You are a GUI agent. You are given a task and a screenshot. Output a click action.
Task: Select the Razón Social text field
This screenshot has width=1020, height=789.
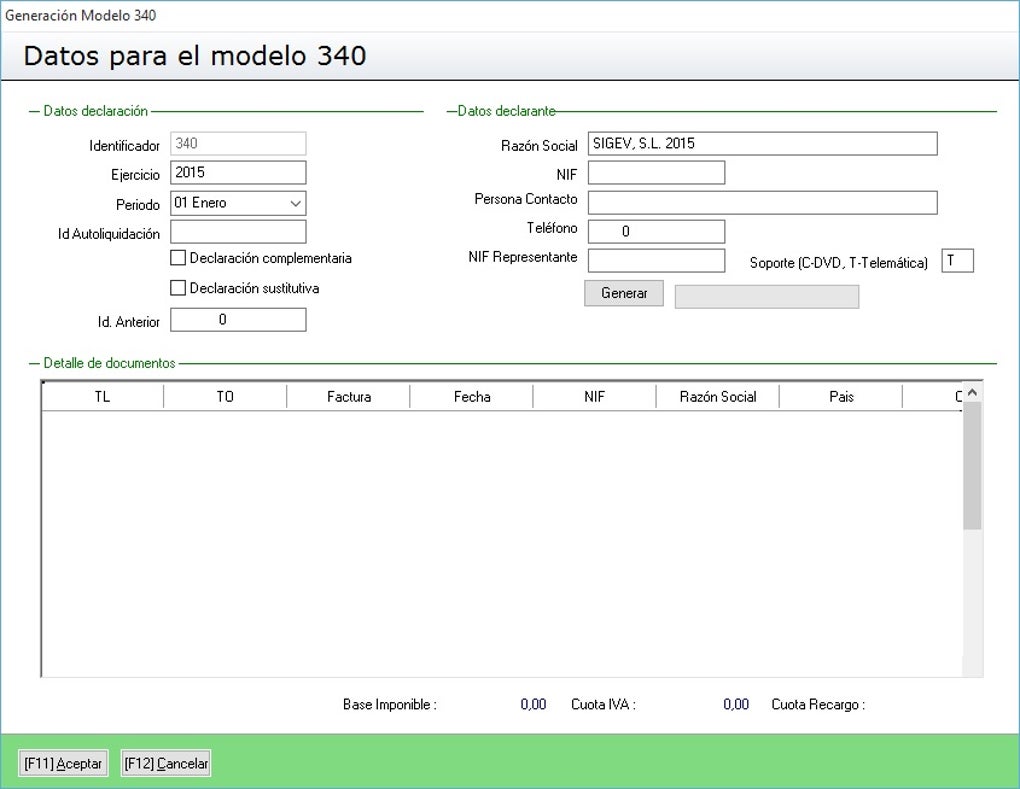tap(762, 144)
